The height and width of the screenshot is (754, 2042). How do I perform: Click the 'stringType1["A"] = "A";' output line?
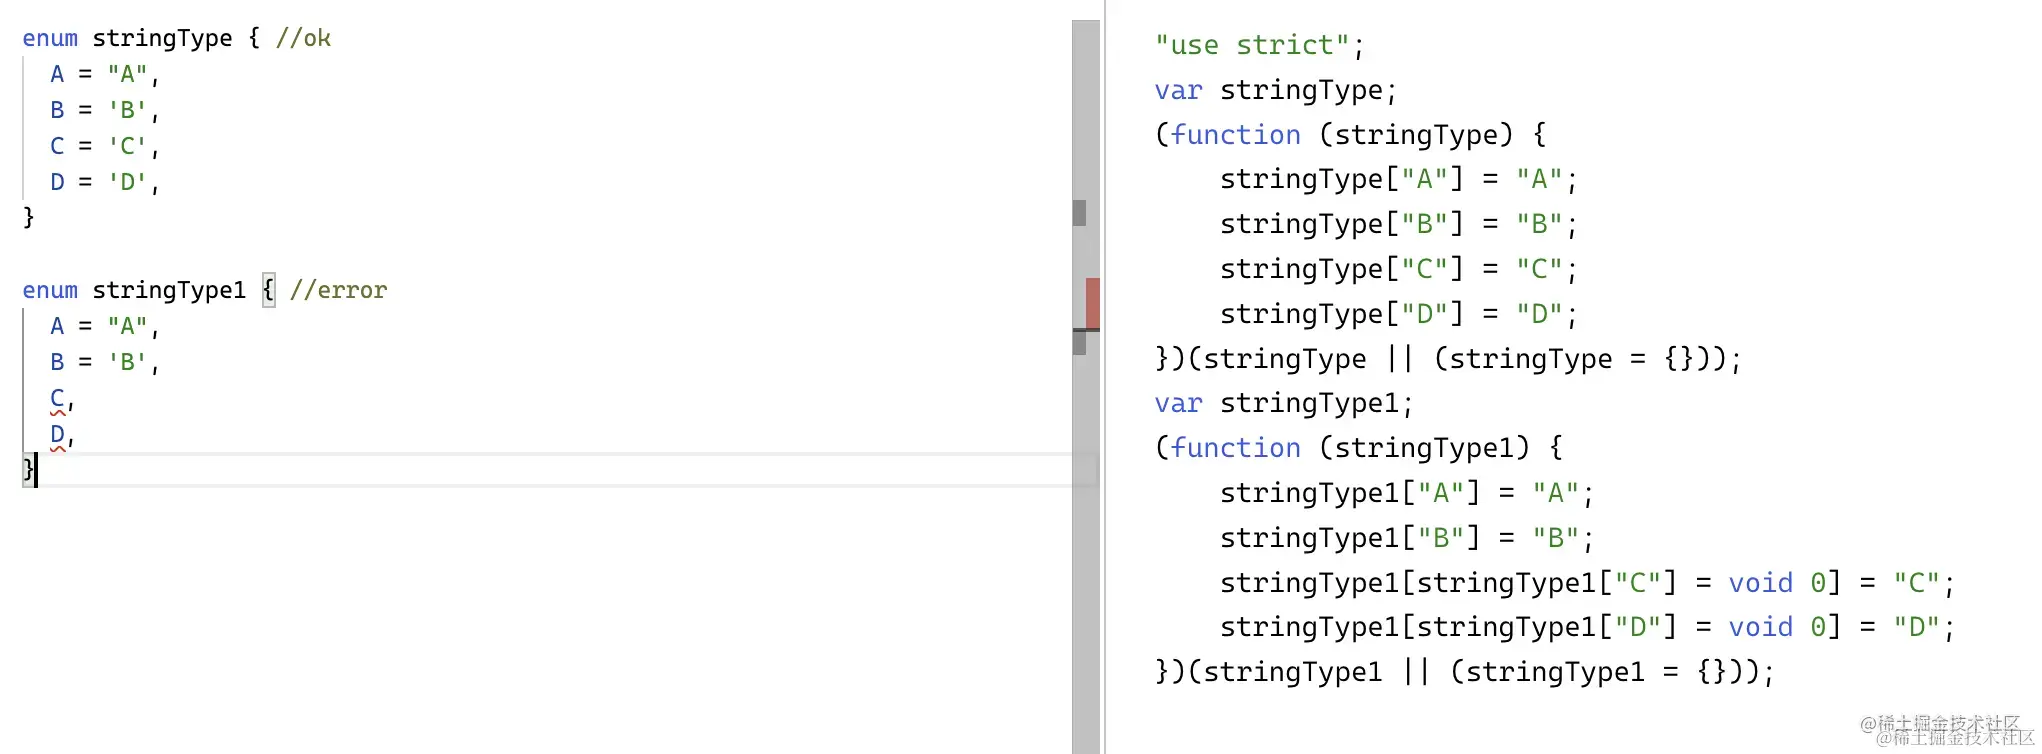(1406, 493)
